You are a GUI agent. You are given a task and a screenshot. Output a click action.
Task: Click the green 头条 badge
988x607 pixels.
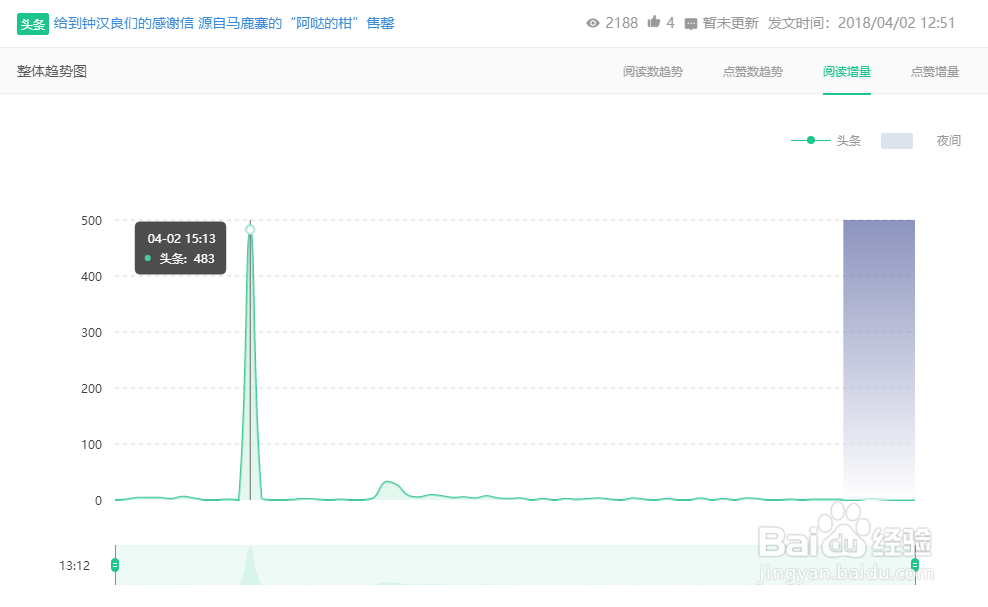tap(33, 24)
